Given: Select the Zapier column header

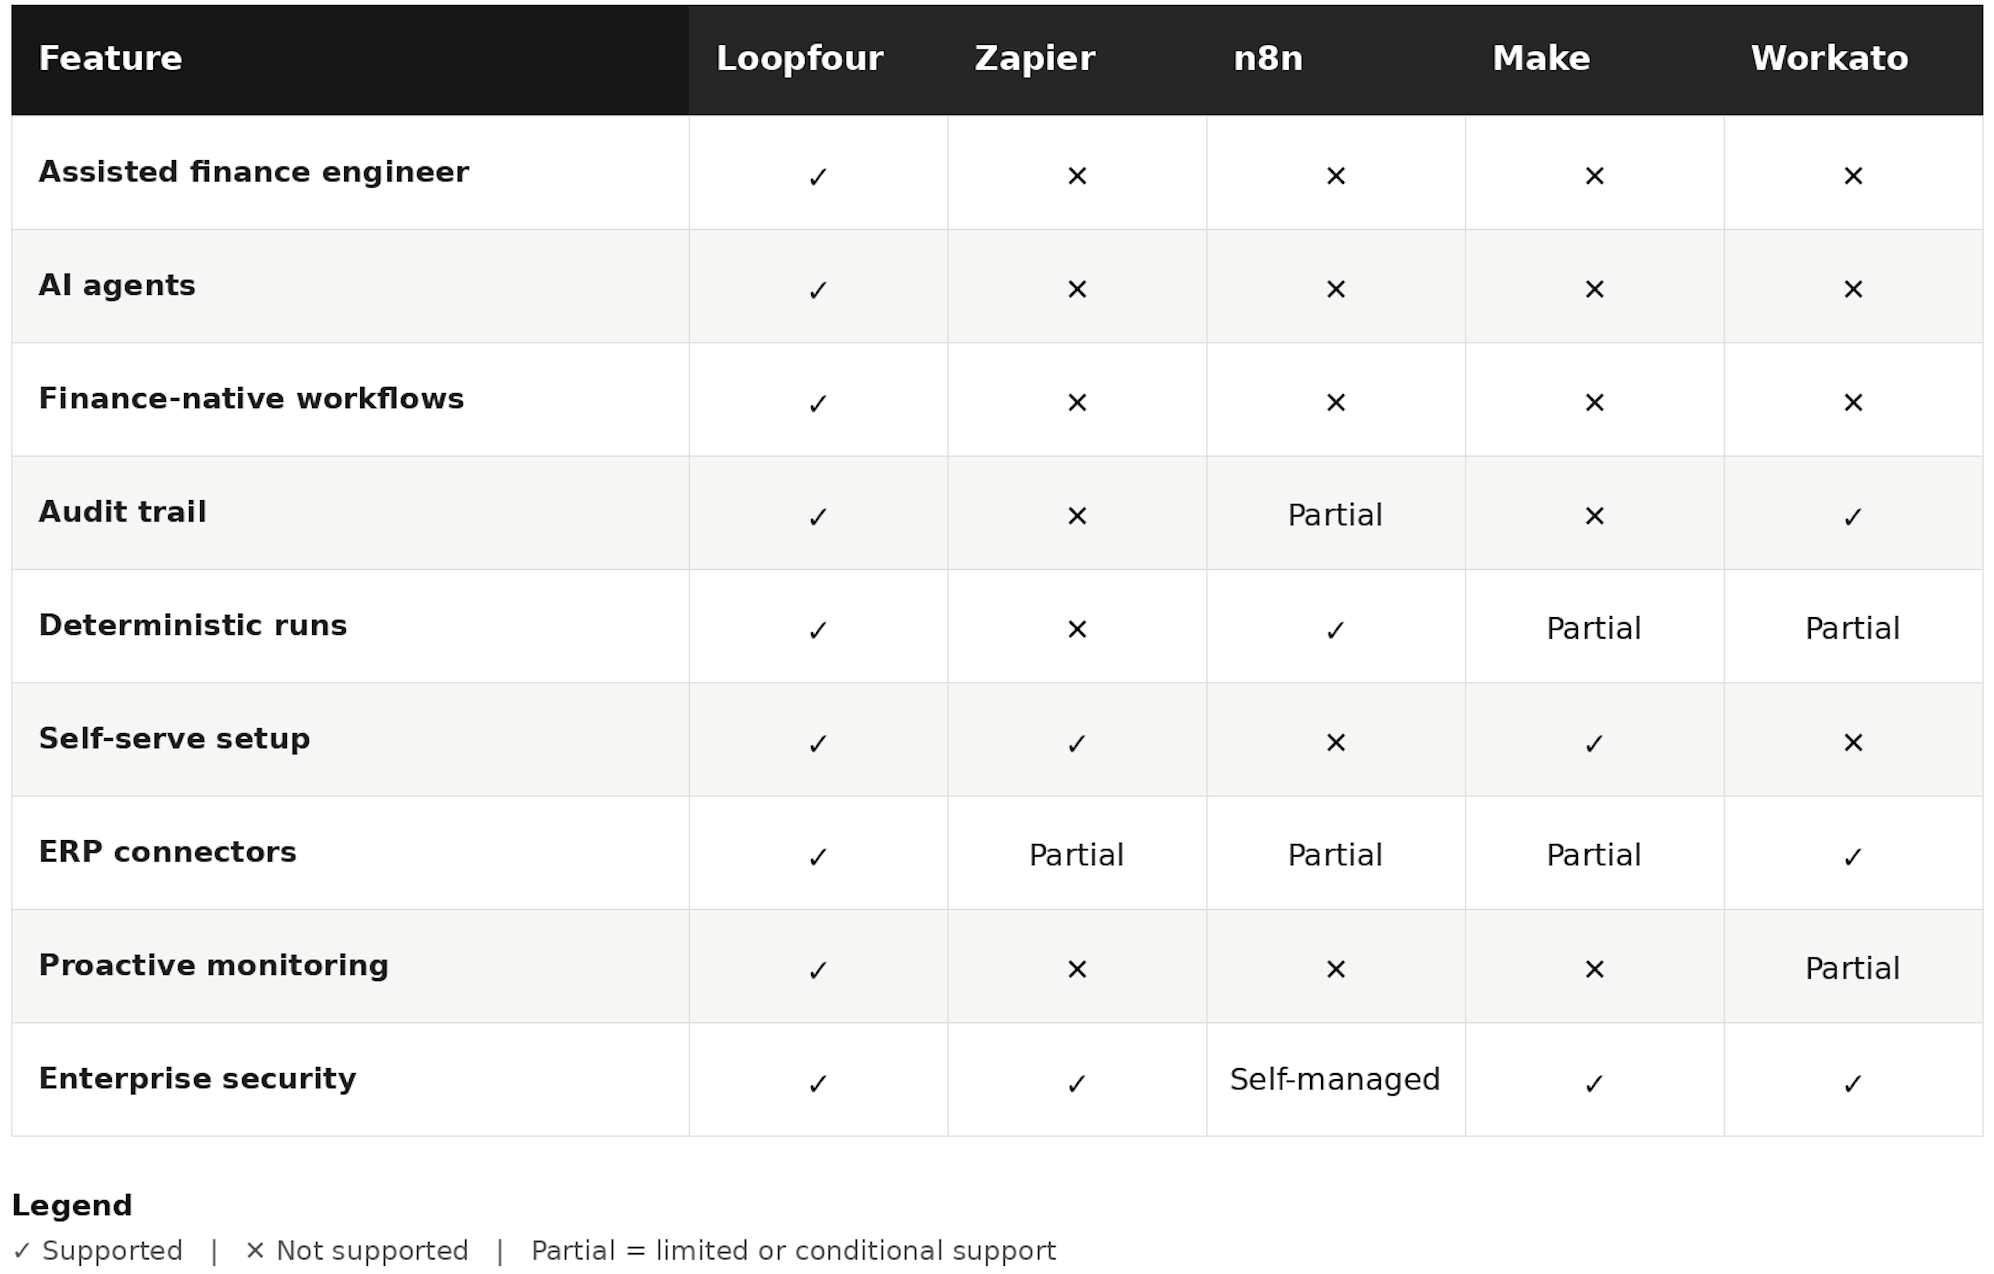Looking at the screenshot, I should pos(1034,58).
